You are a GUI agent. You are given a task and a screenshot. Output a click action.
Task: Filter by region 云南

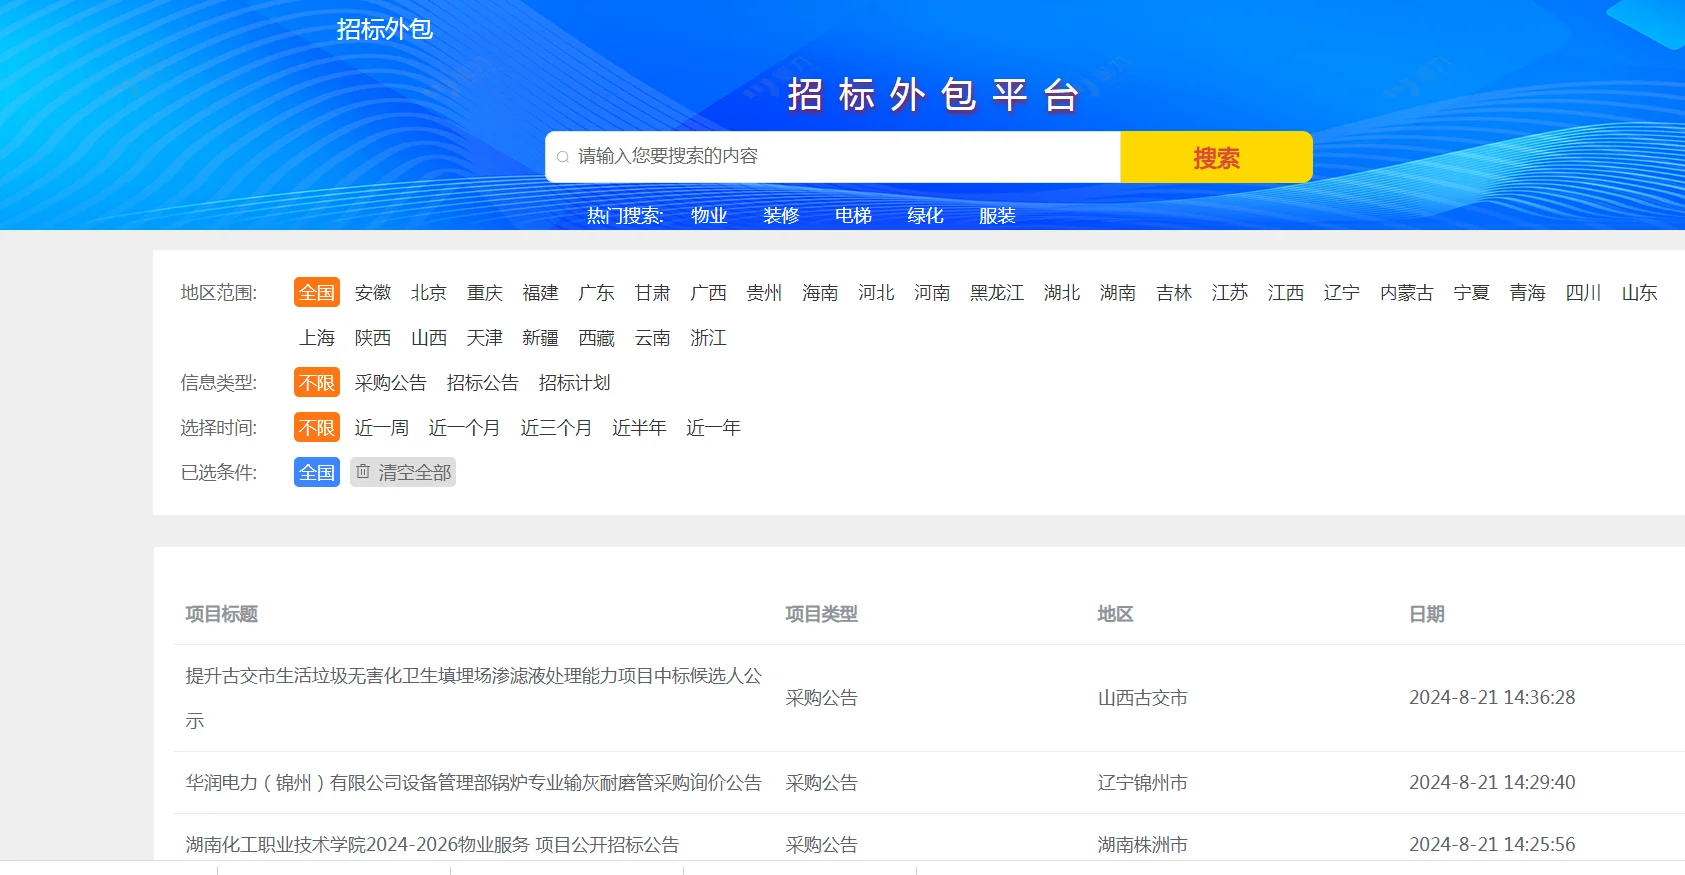[x=653, y=337]
